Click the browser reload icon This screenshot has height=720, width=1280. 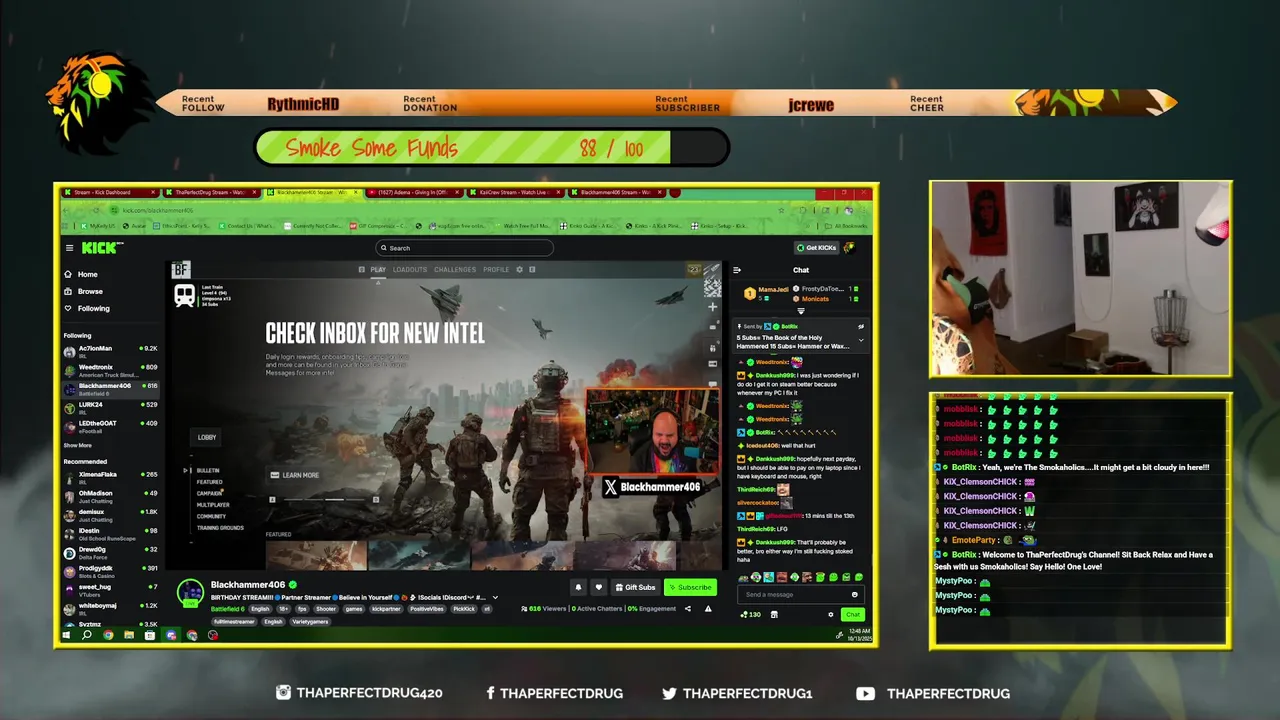coord(98,210)
